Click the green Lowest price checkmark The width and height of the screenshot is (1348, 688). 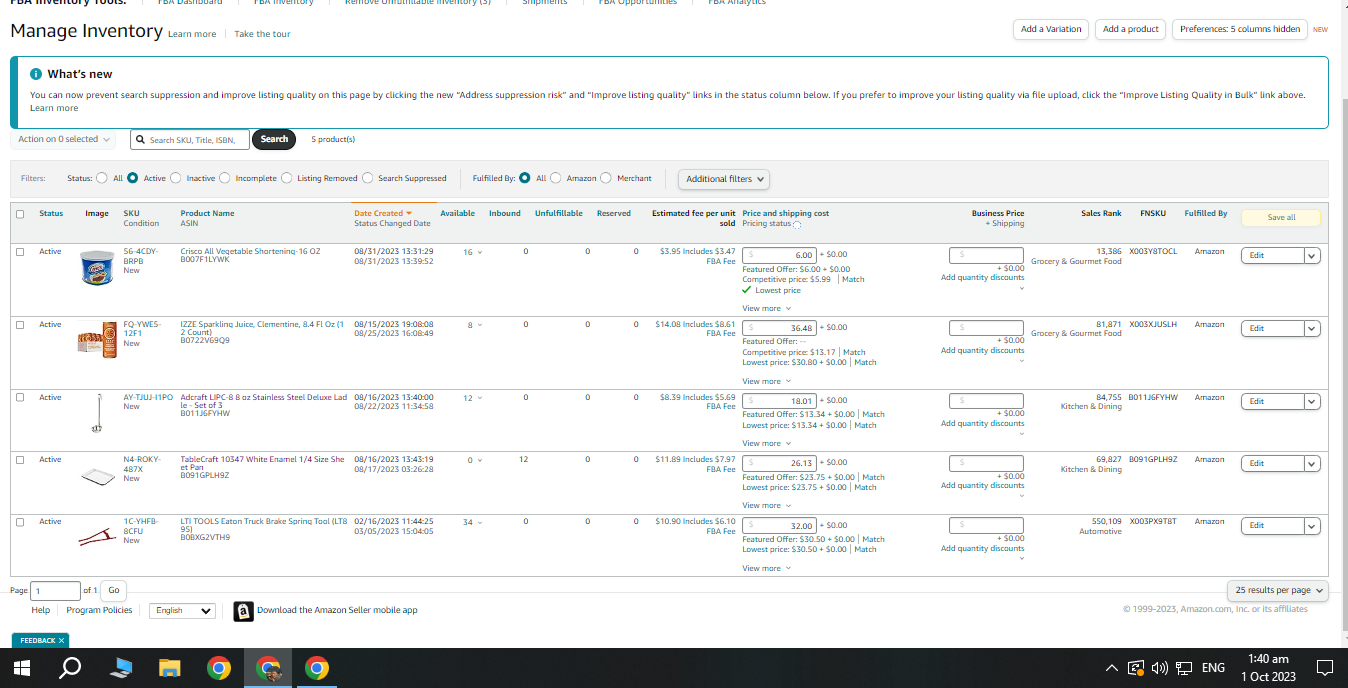click(747, 290)
